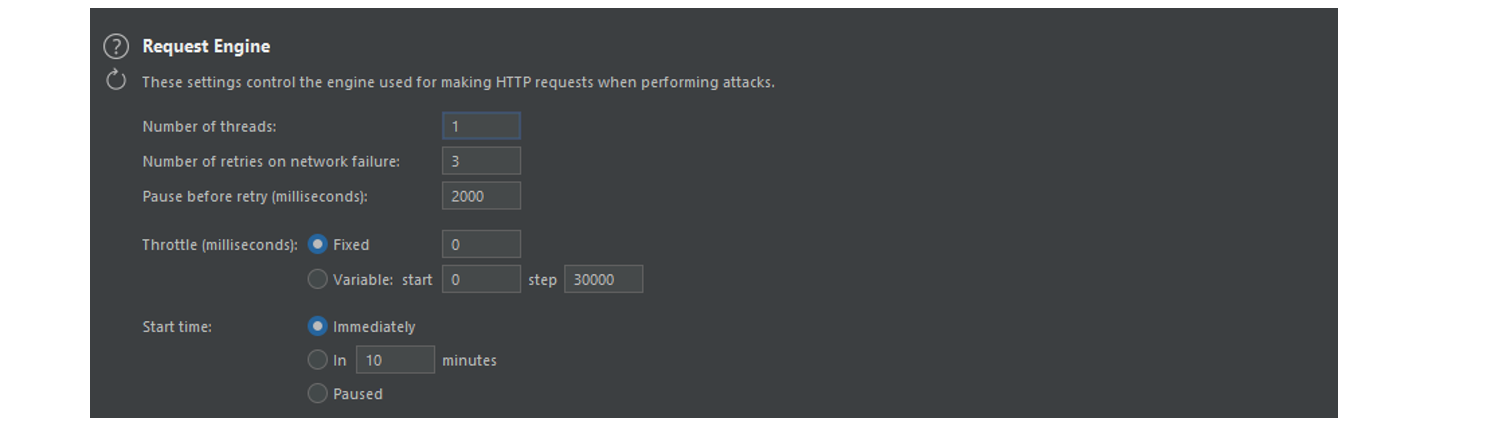
Task: Click the 'Number of threads:' label
Action: click(x=209, y=127)
